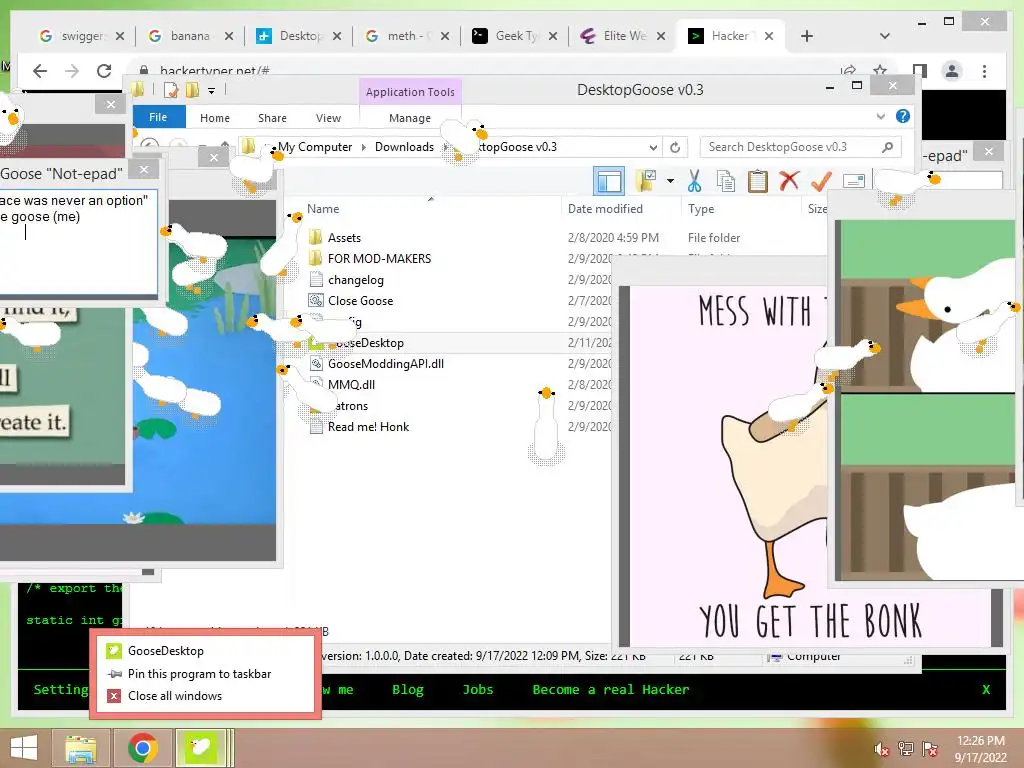Viewport: 1024px width, 768px height.
Task: Select Pin this program to taskbar
Action: click(x=199, y=674)
